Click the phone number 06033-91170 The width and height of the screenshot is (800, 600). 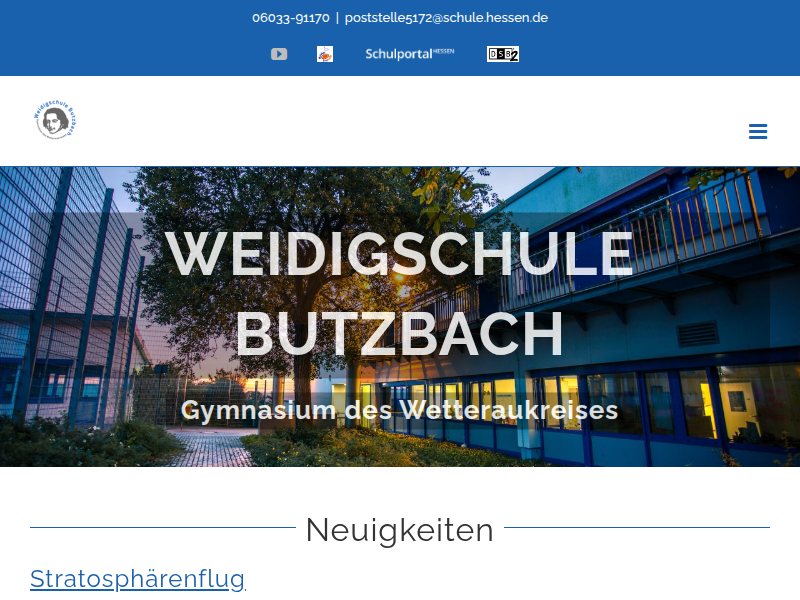pos(291,18)
